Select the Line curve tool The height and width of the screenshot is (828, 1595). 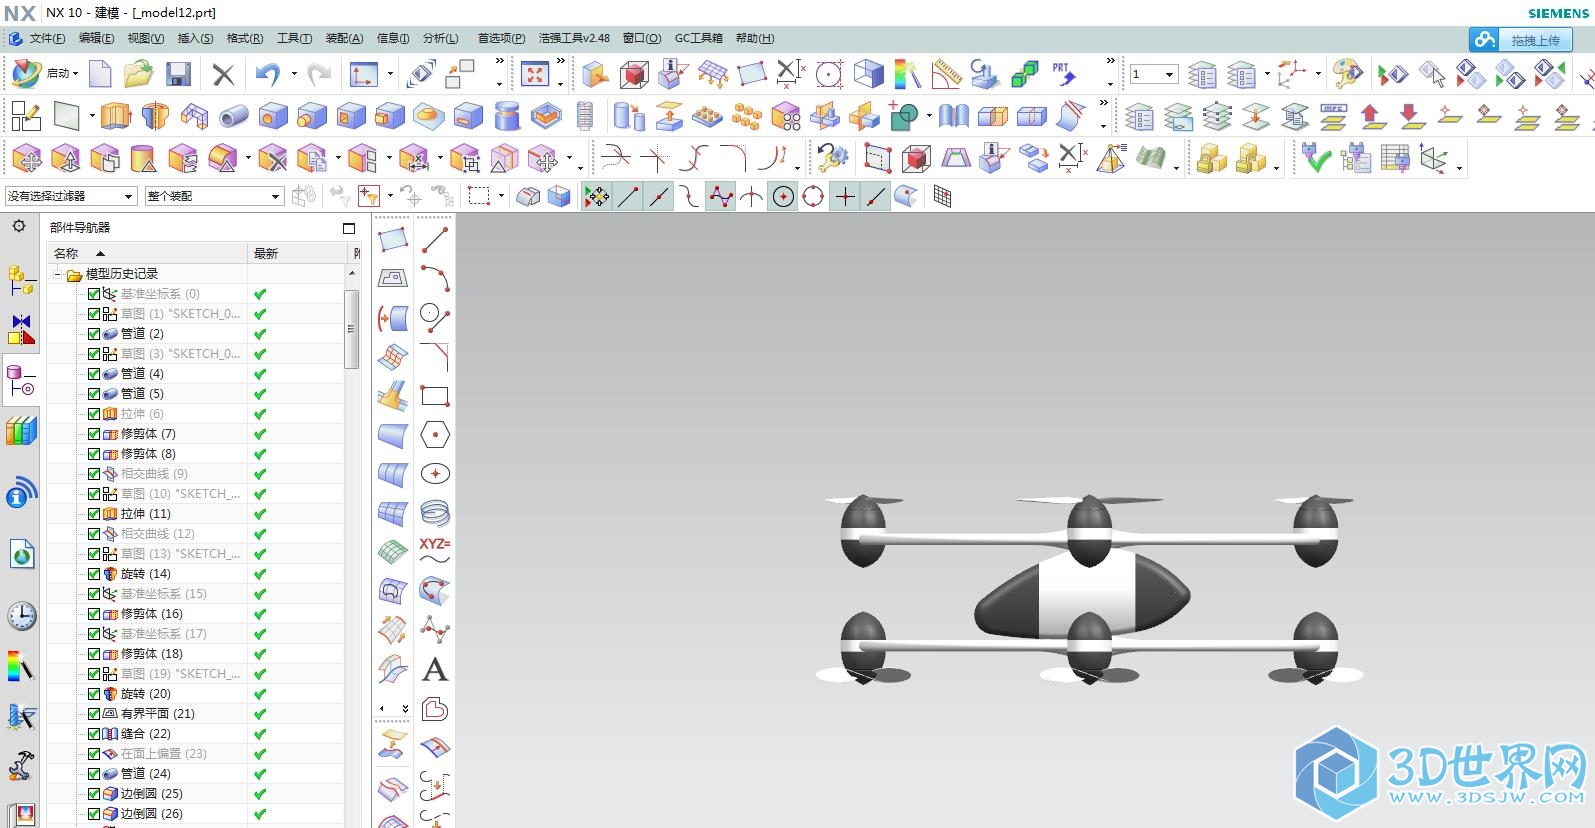(x=434, y=240)
